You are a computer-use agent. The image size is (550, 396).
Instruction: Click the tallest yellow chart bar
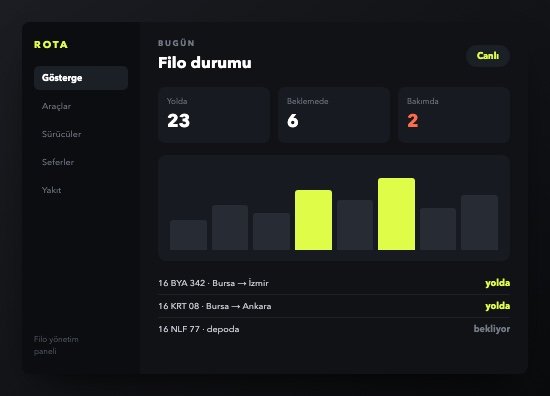tap(396, 214)
